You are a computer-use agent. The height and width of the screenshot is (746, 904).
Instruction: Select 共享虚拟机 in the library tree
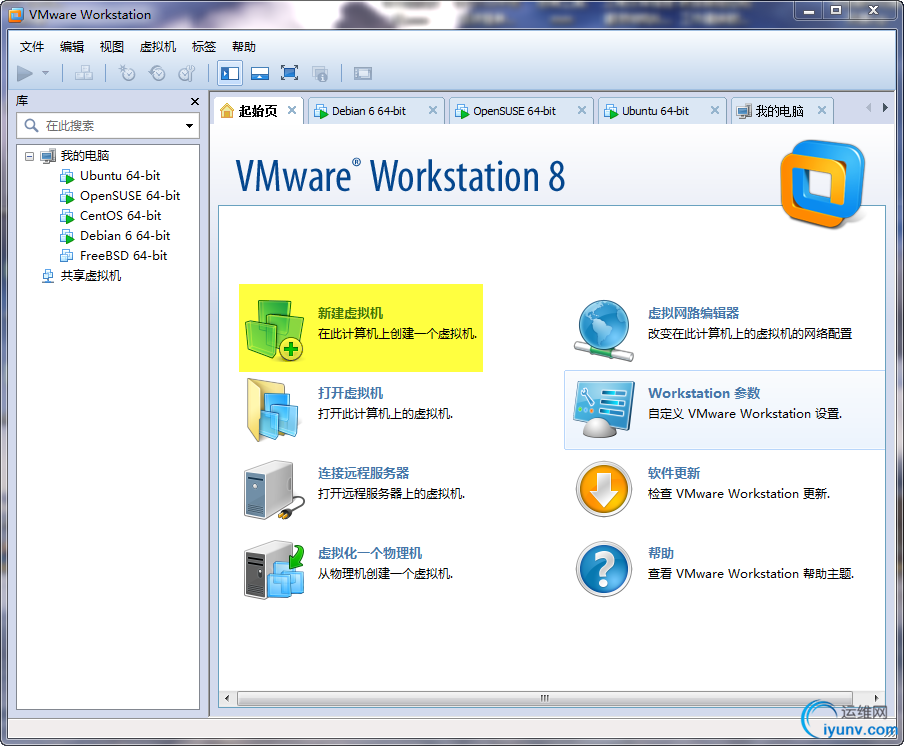(x=91, y=276)
